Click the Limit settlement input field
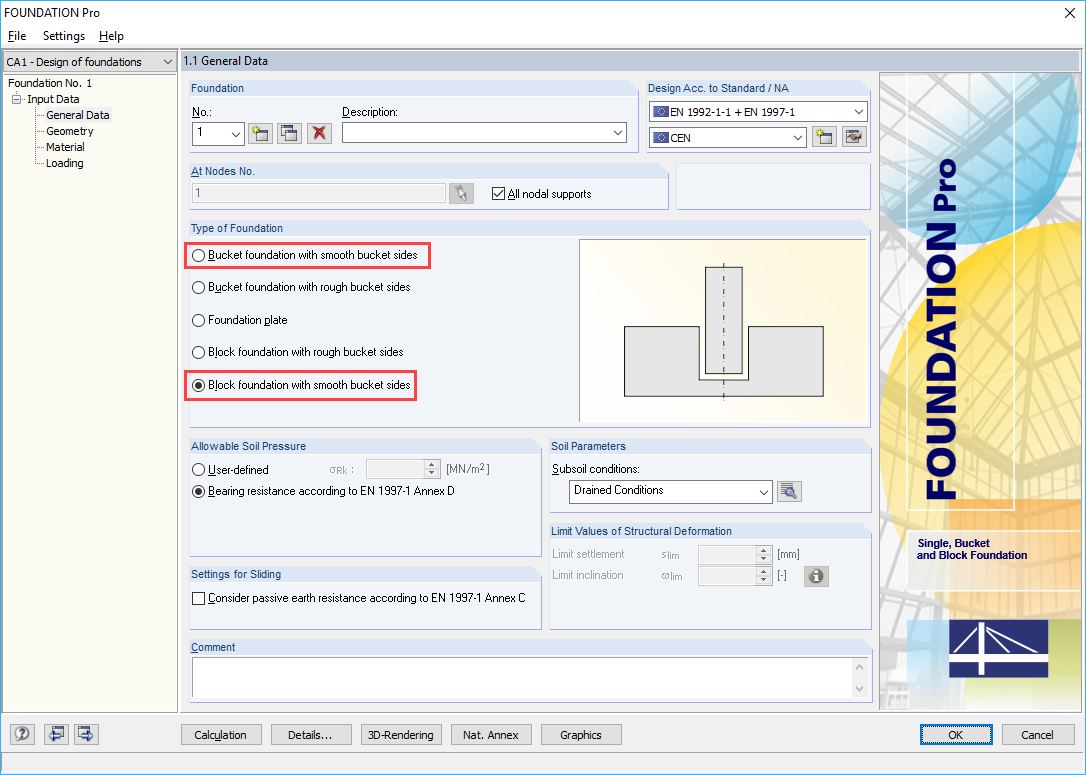The height and width of the screenshot is (775, 1086). pos(727,555)
